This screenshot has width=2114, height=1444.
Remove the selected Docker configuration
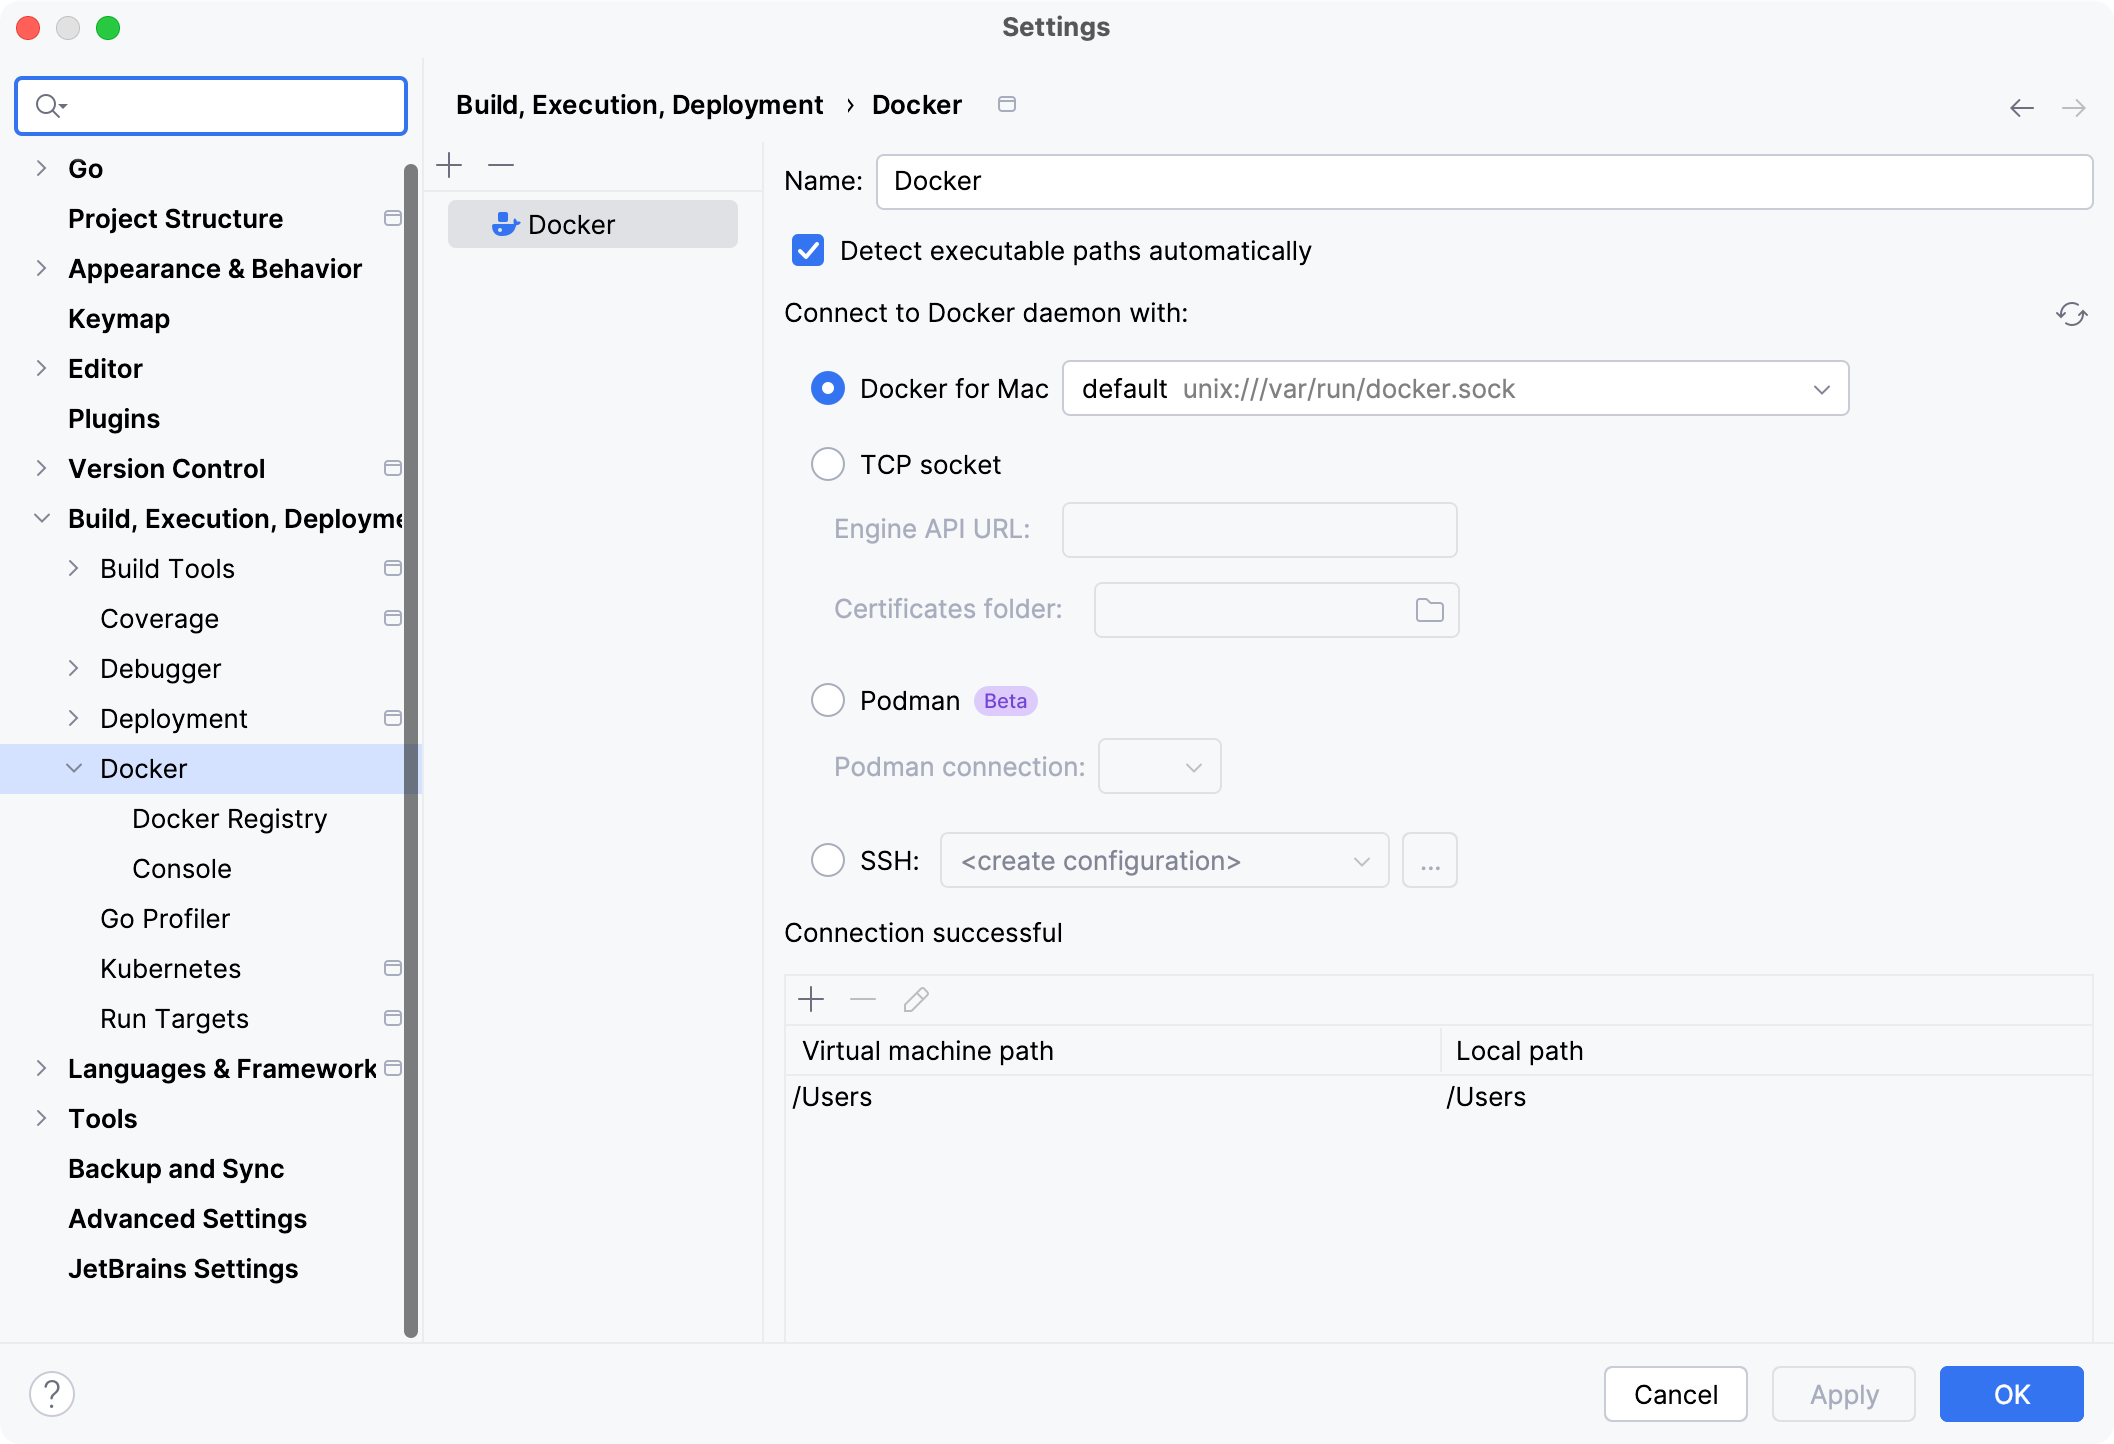tap(500, 164)
